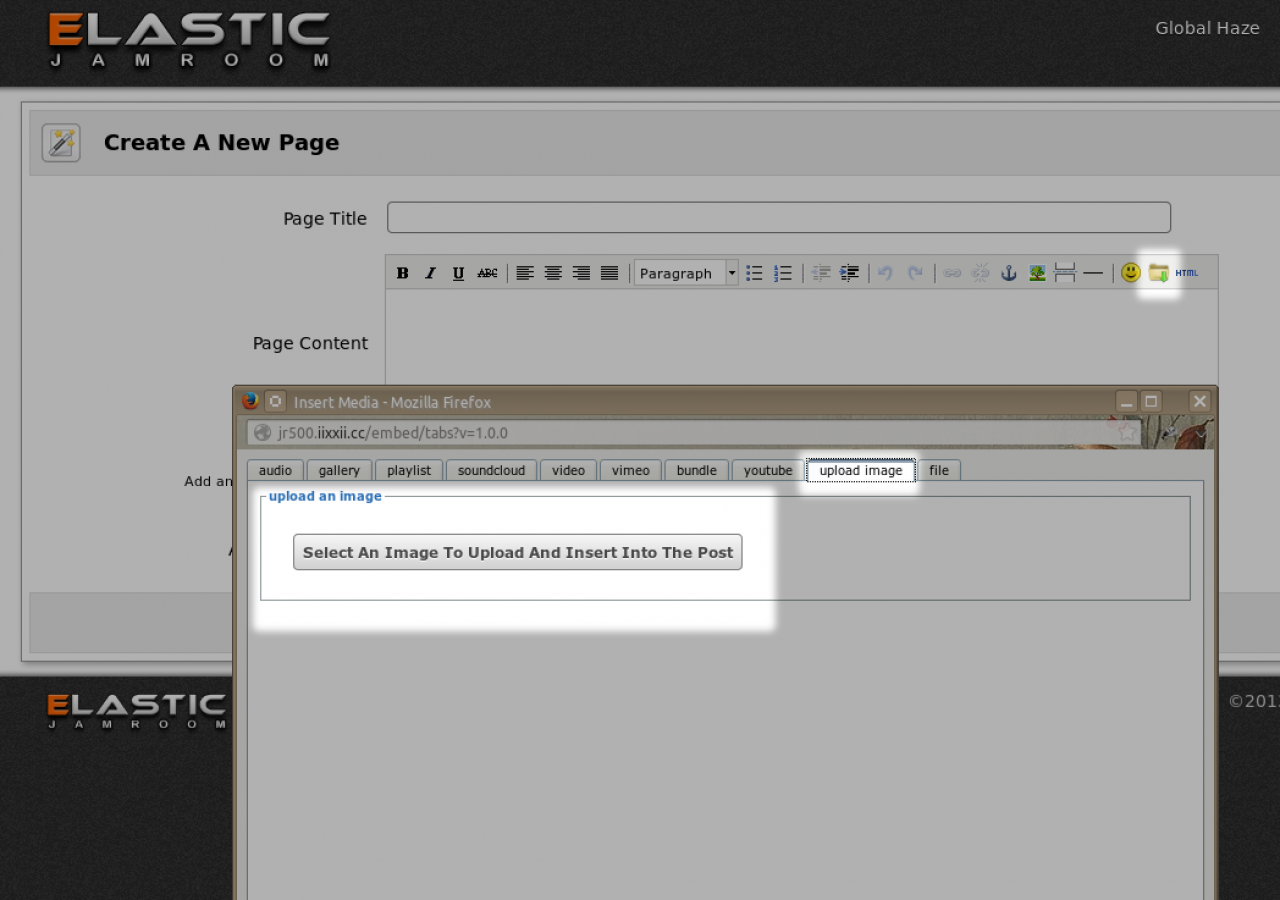Viewport: 1280px width, 900px height.
Task: Click the Create A New Page wand icon
Action: 61,143
